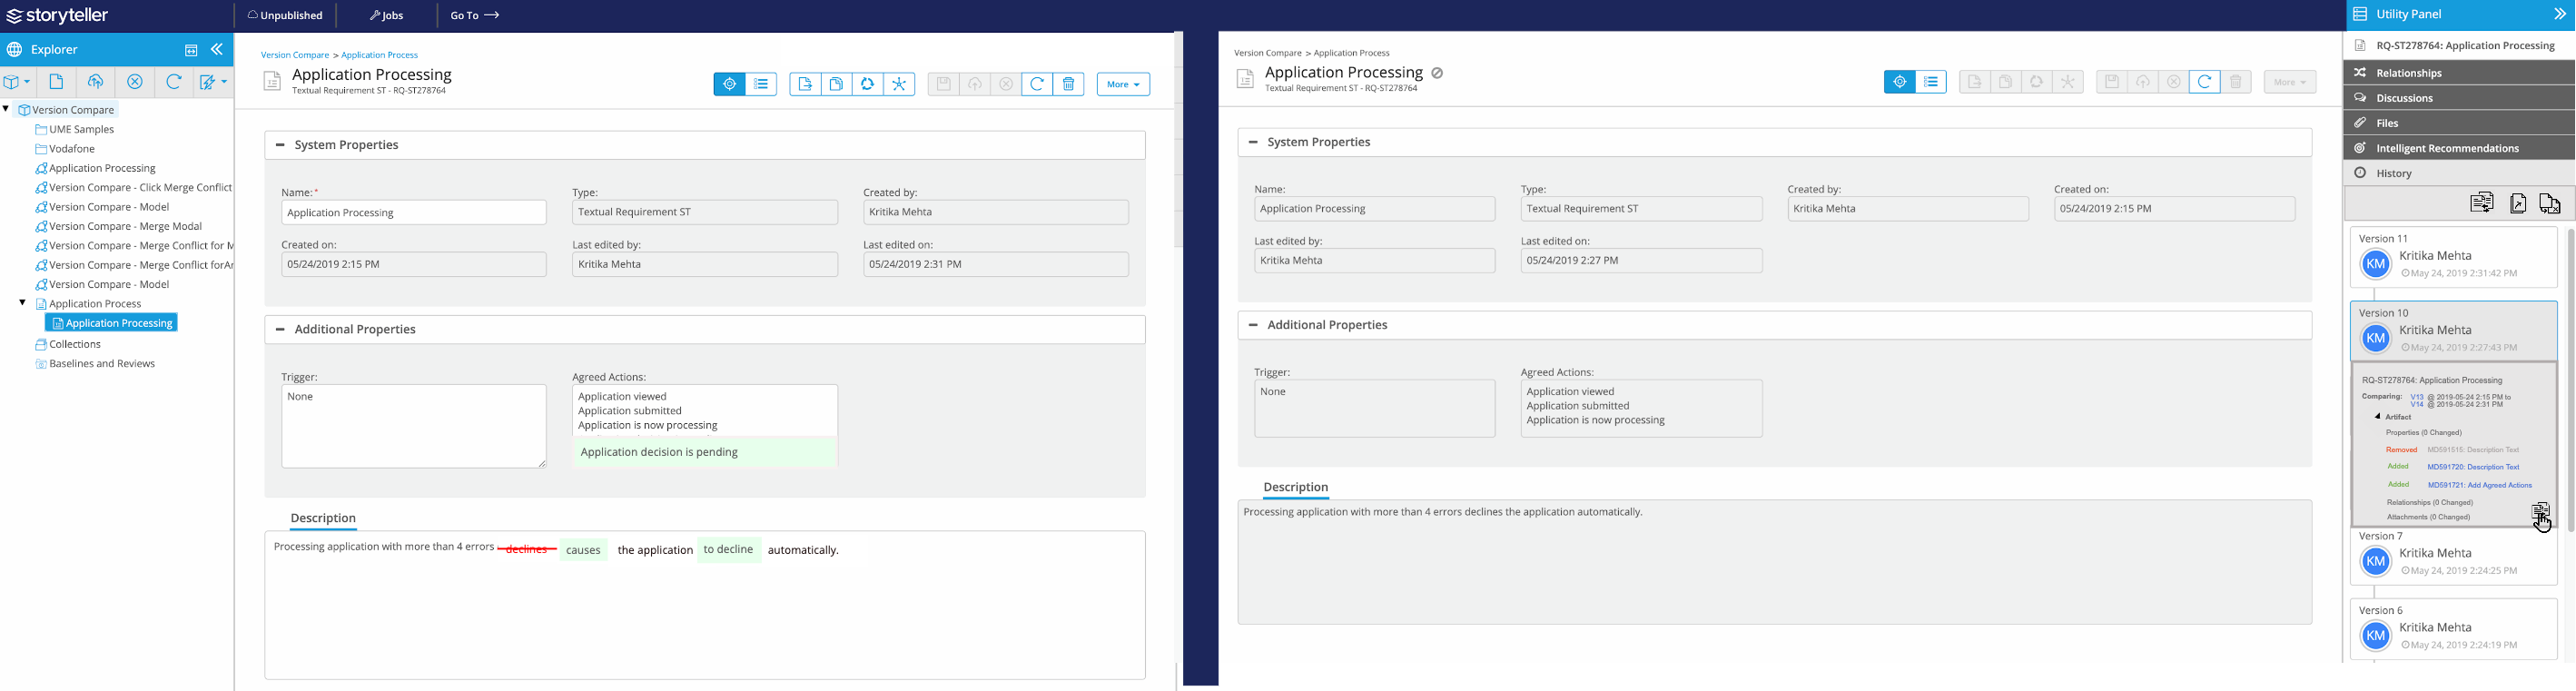Open Relationships section in Utility Panel
2576x691 pixels.
click(2460, 73)
